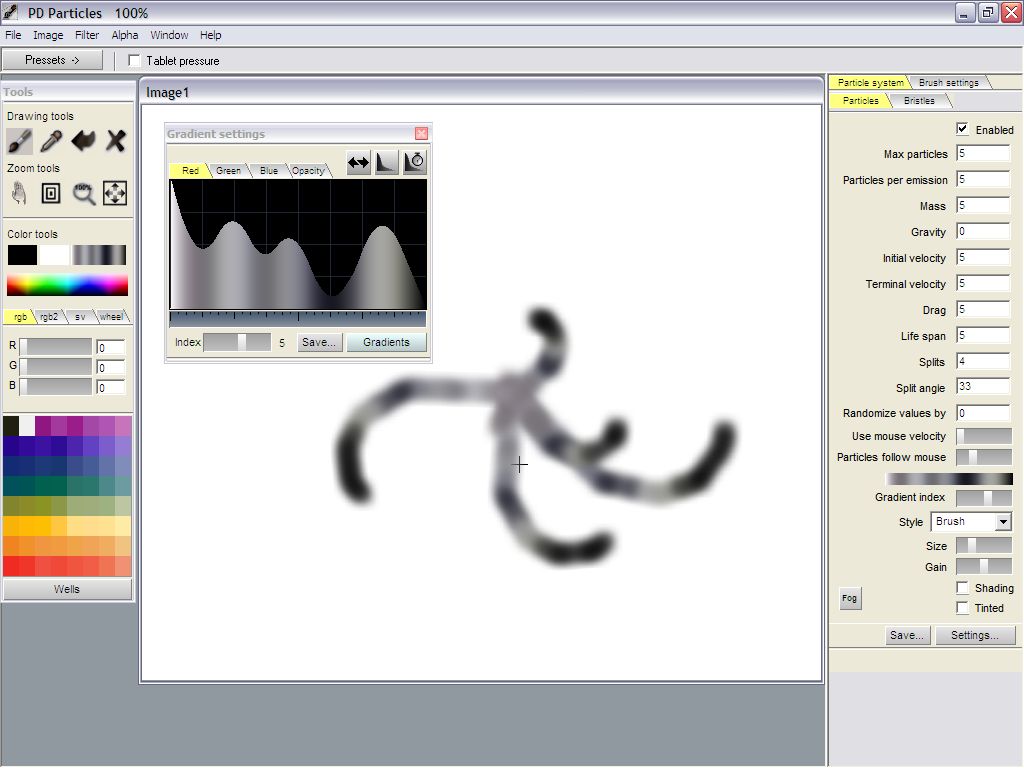The height and width of the screenshot is (768, 1024).
Task: Click the Gradients button
Action: point(386,342)
